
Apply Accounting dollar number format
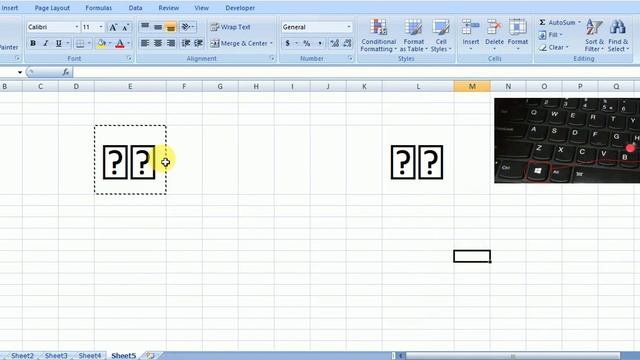pyautogui.click(x=288, y=43)
